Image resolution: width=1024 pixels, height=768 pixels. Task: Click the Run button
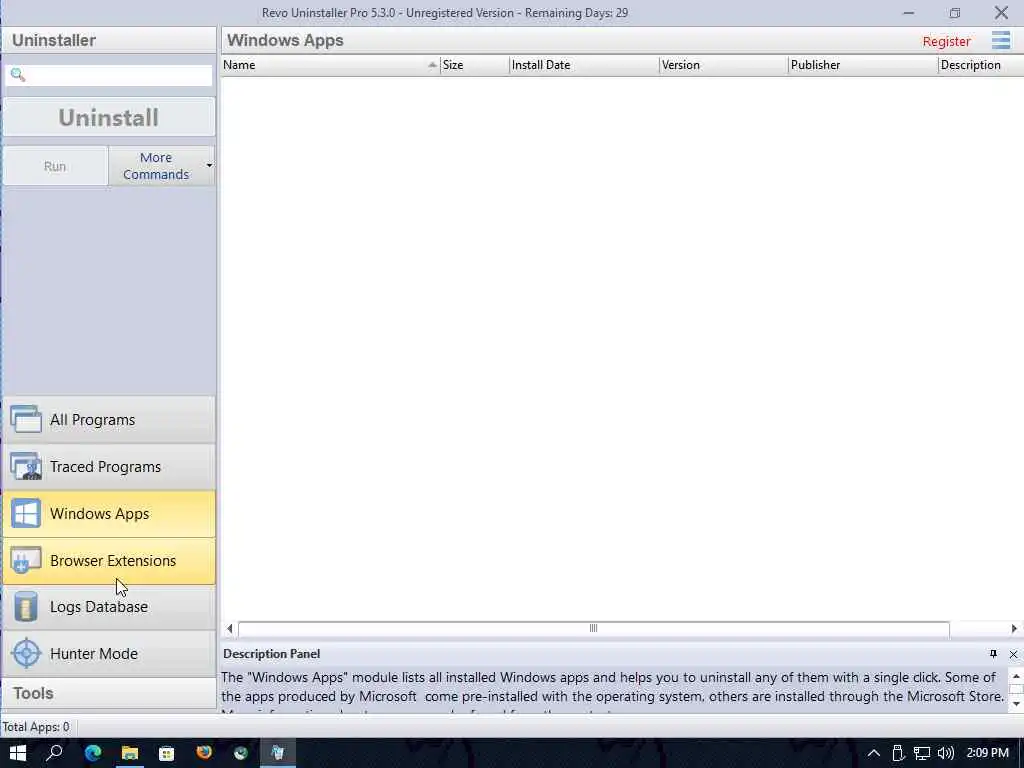pyautogui.click(x=55, y=166)
